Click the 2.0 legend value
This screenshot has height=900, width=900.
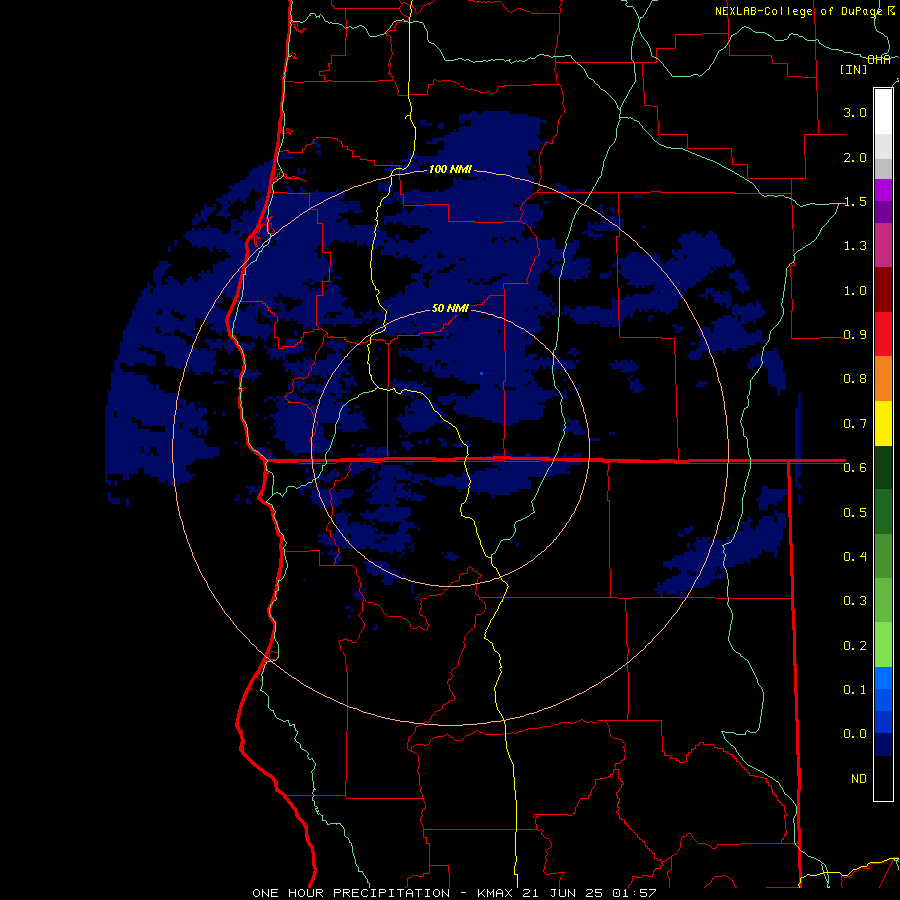pos(855,157)
